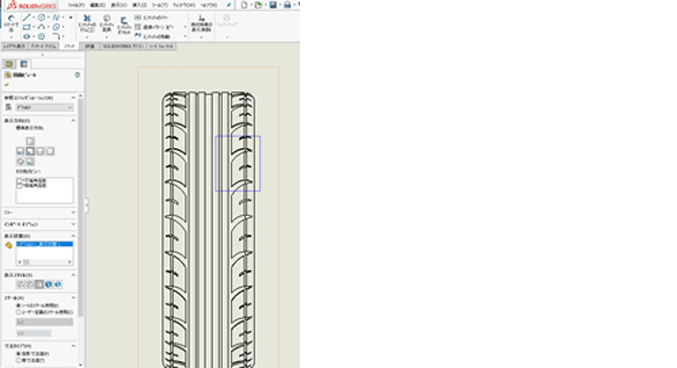
Task: Click the display state list horizontal scrollbar
Action: 44,262
